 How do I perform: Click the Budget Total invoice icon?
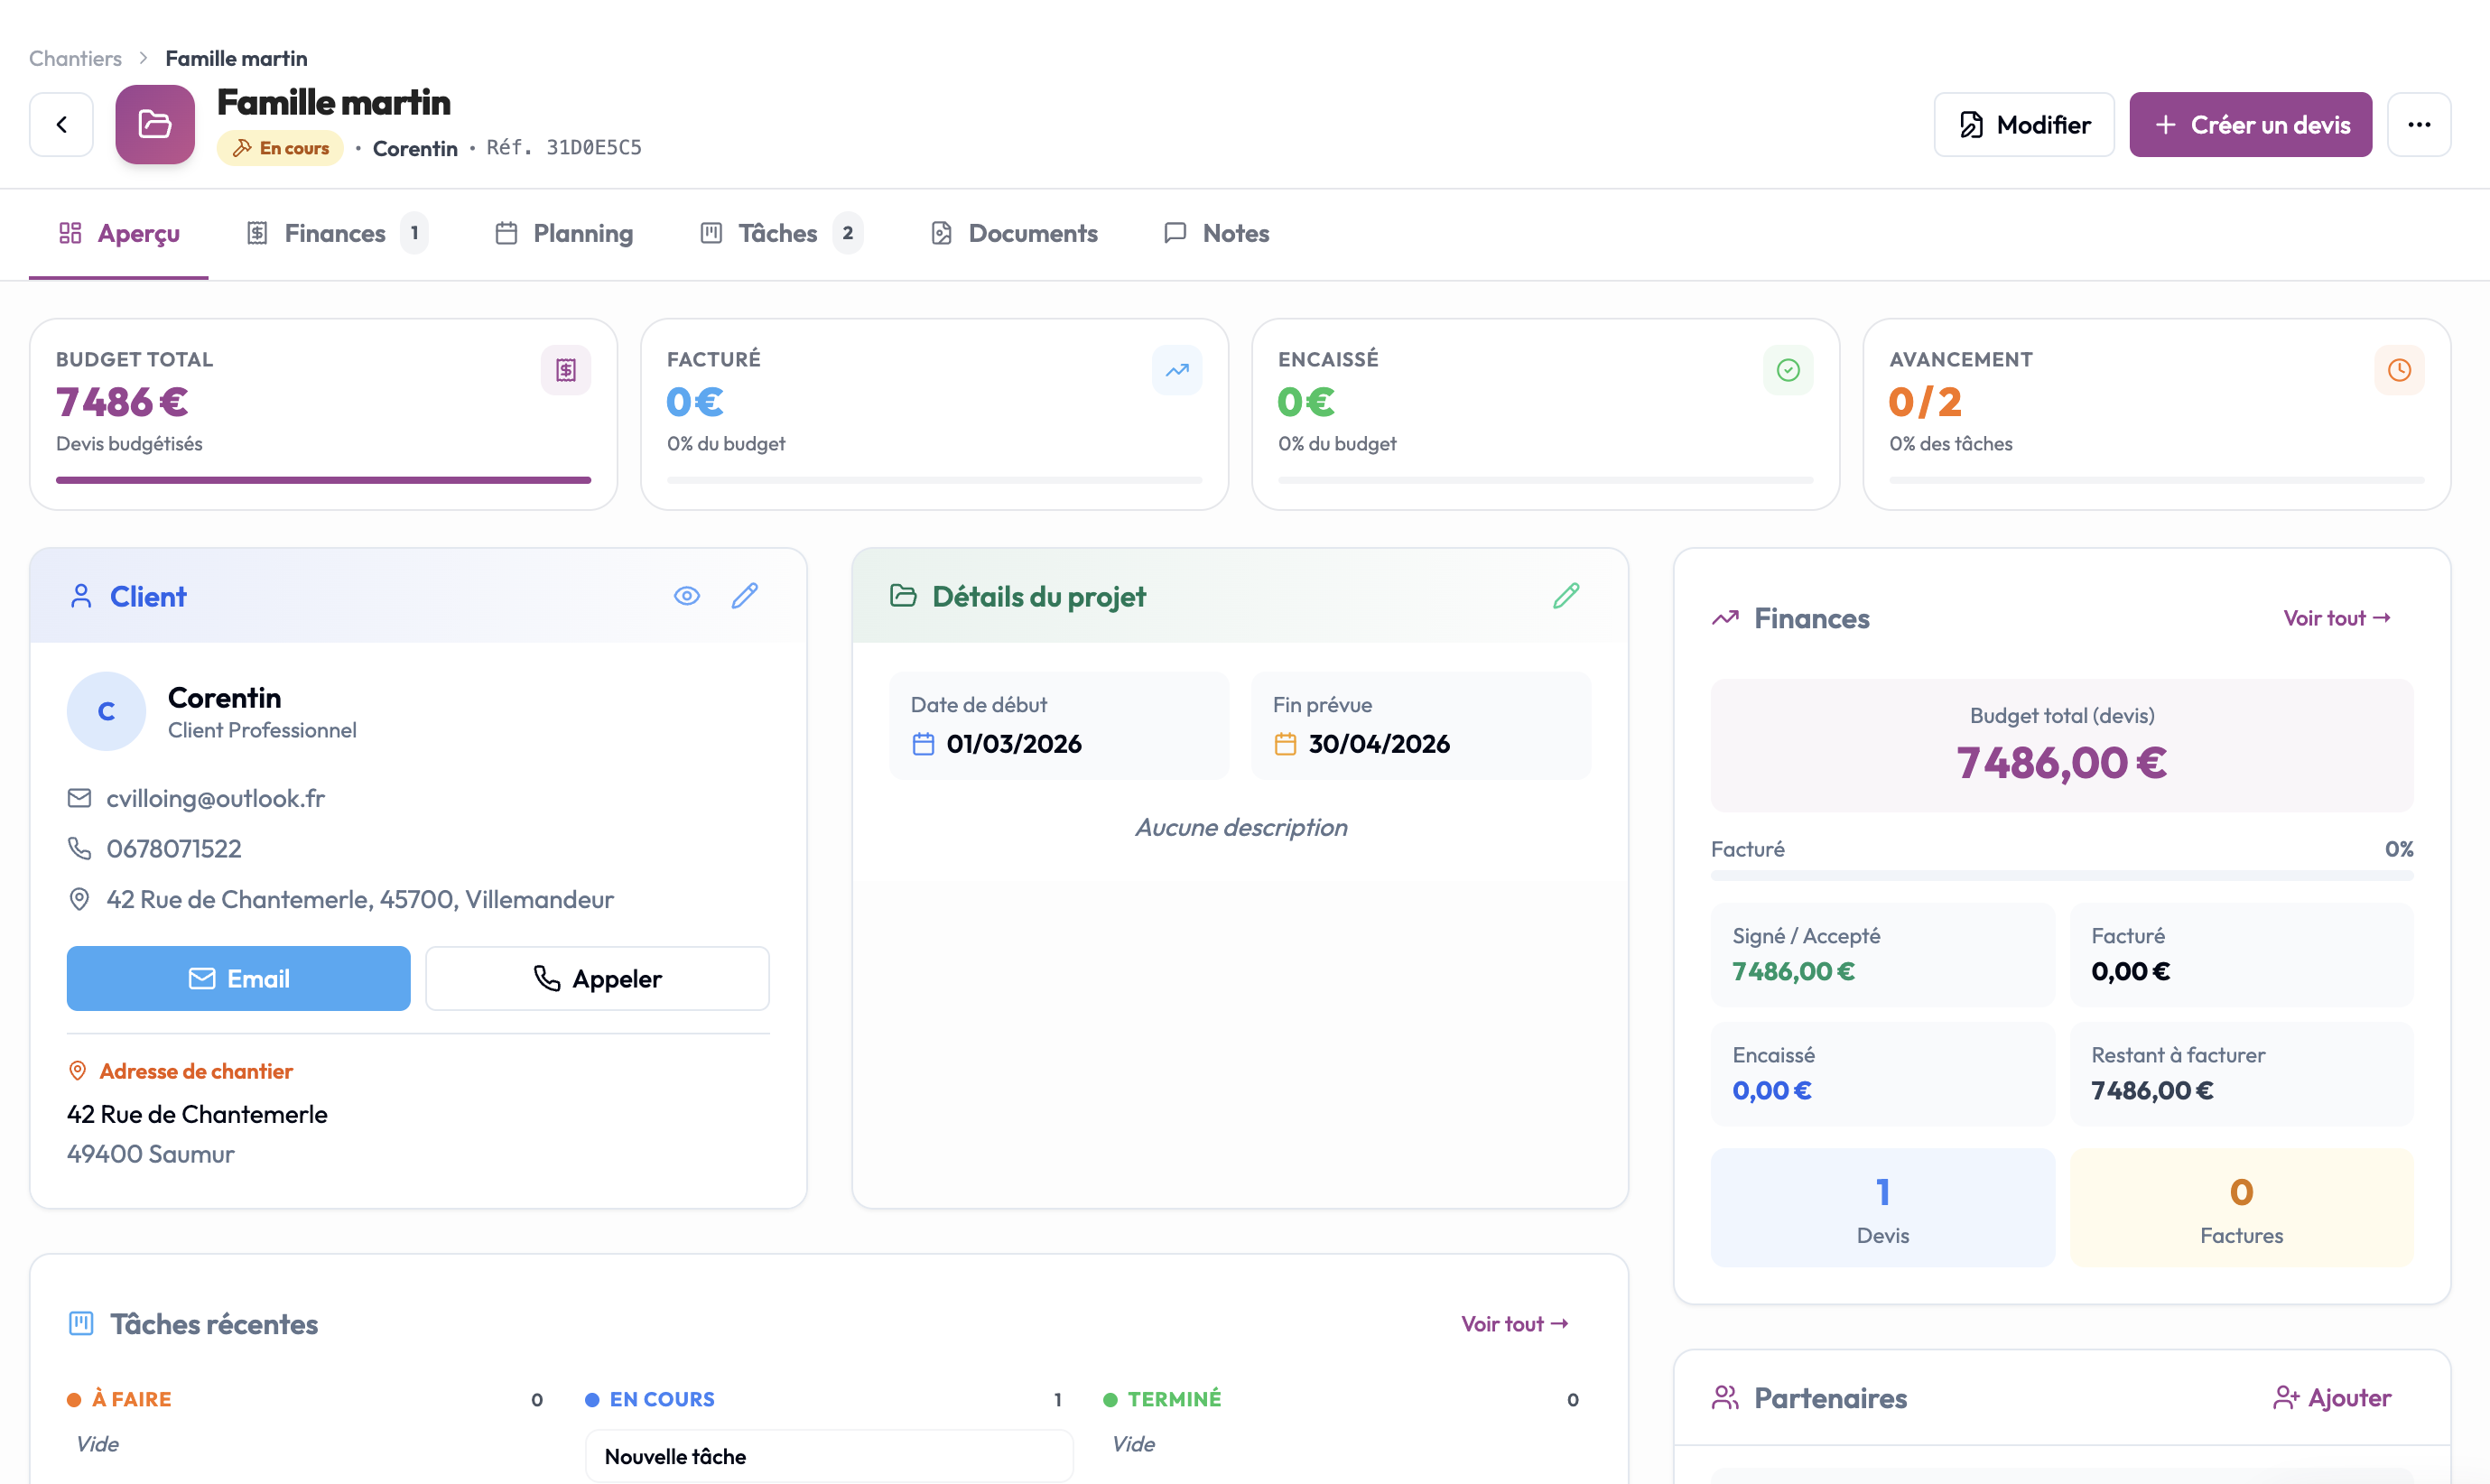(x=566, y=370)
